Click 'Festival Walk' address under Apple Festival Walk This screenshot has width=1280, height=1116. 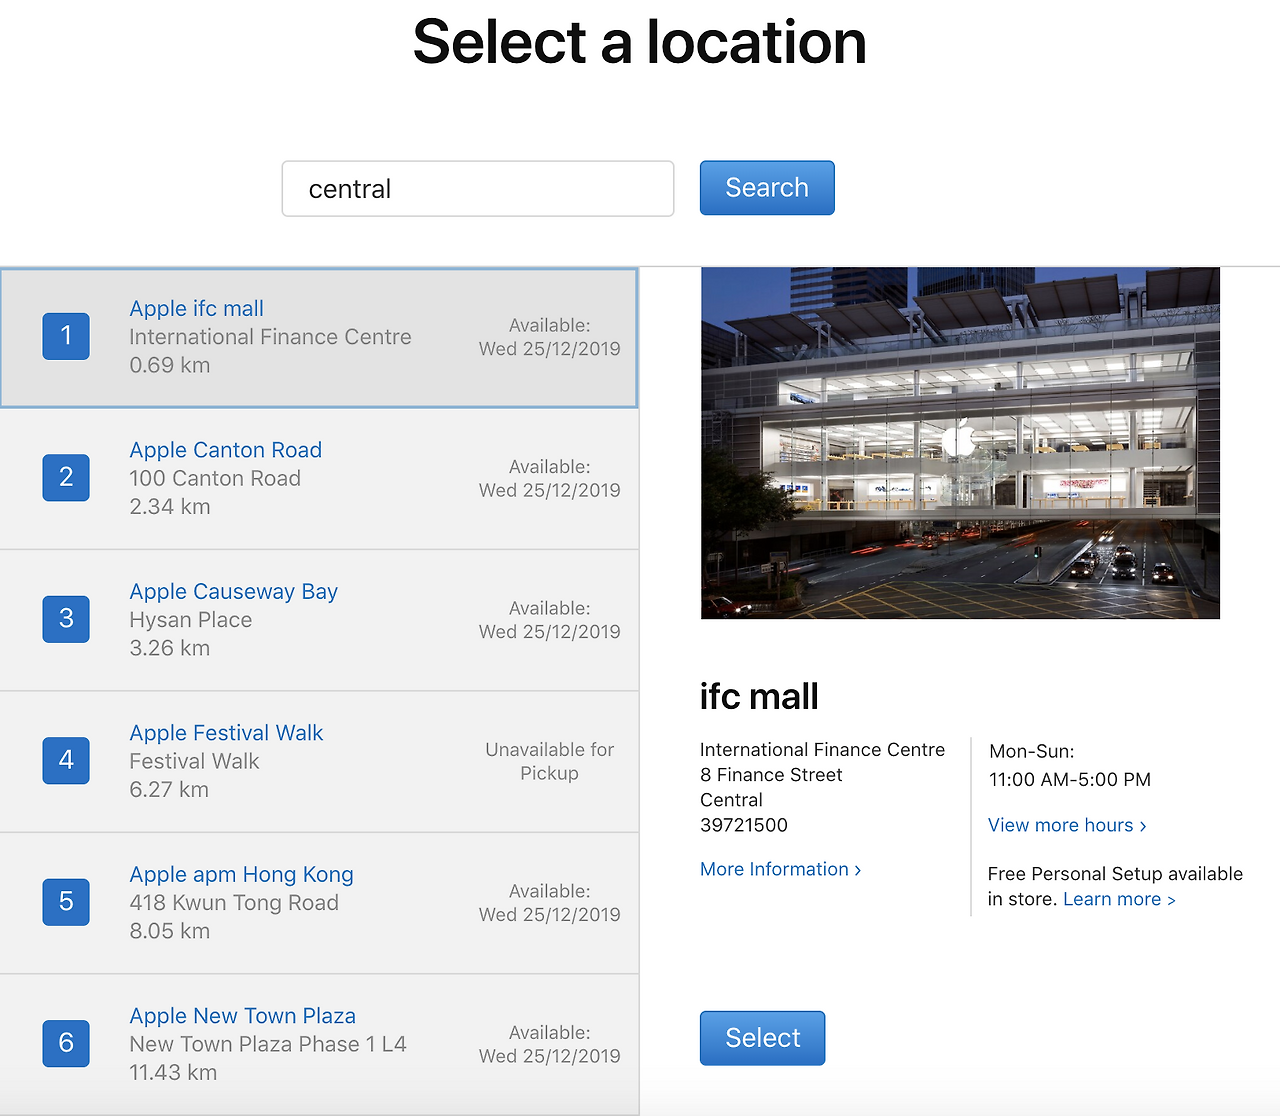(x=194, y=762)
